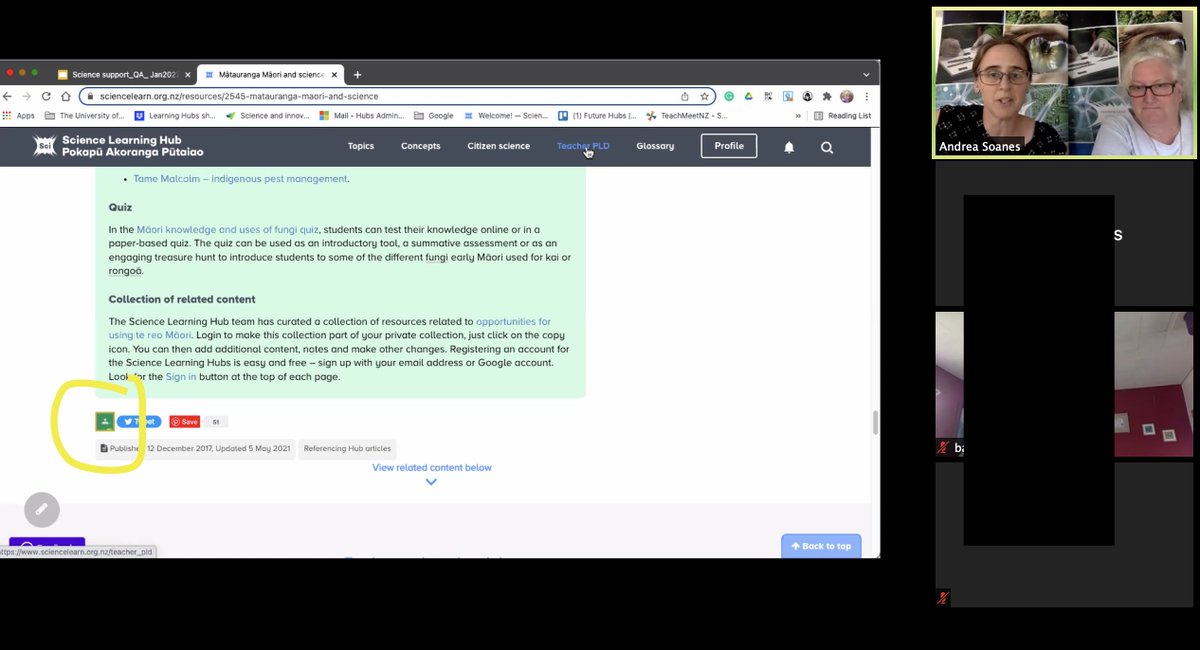Open the Citizen science menu item
1200x650 pixels.
[499, 146]
